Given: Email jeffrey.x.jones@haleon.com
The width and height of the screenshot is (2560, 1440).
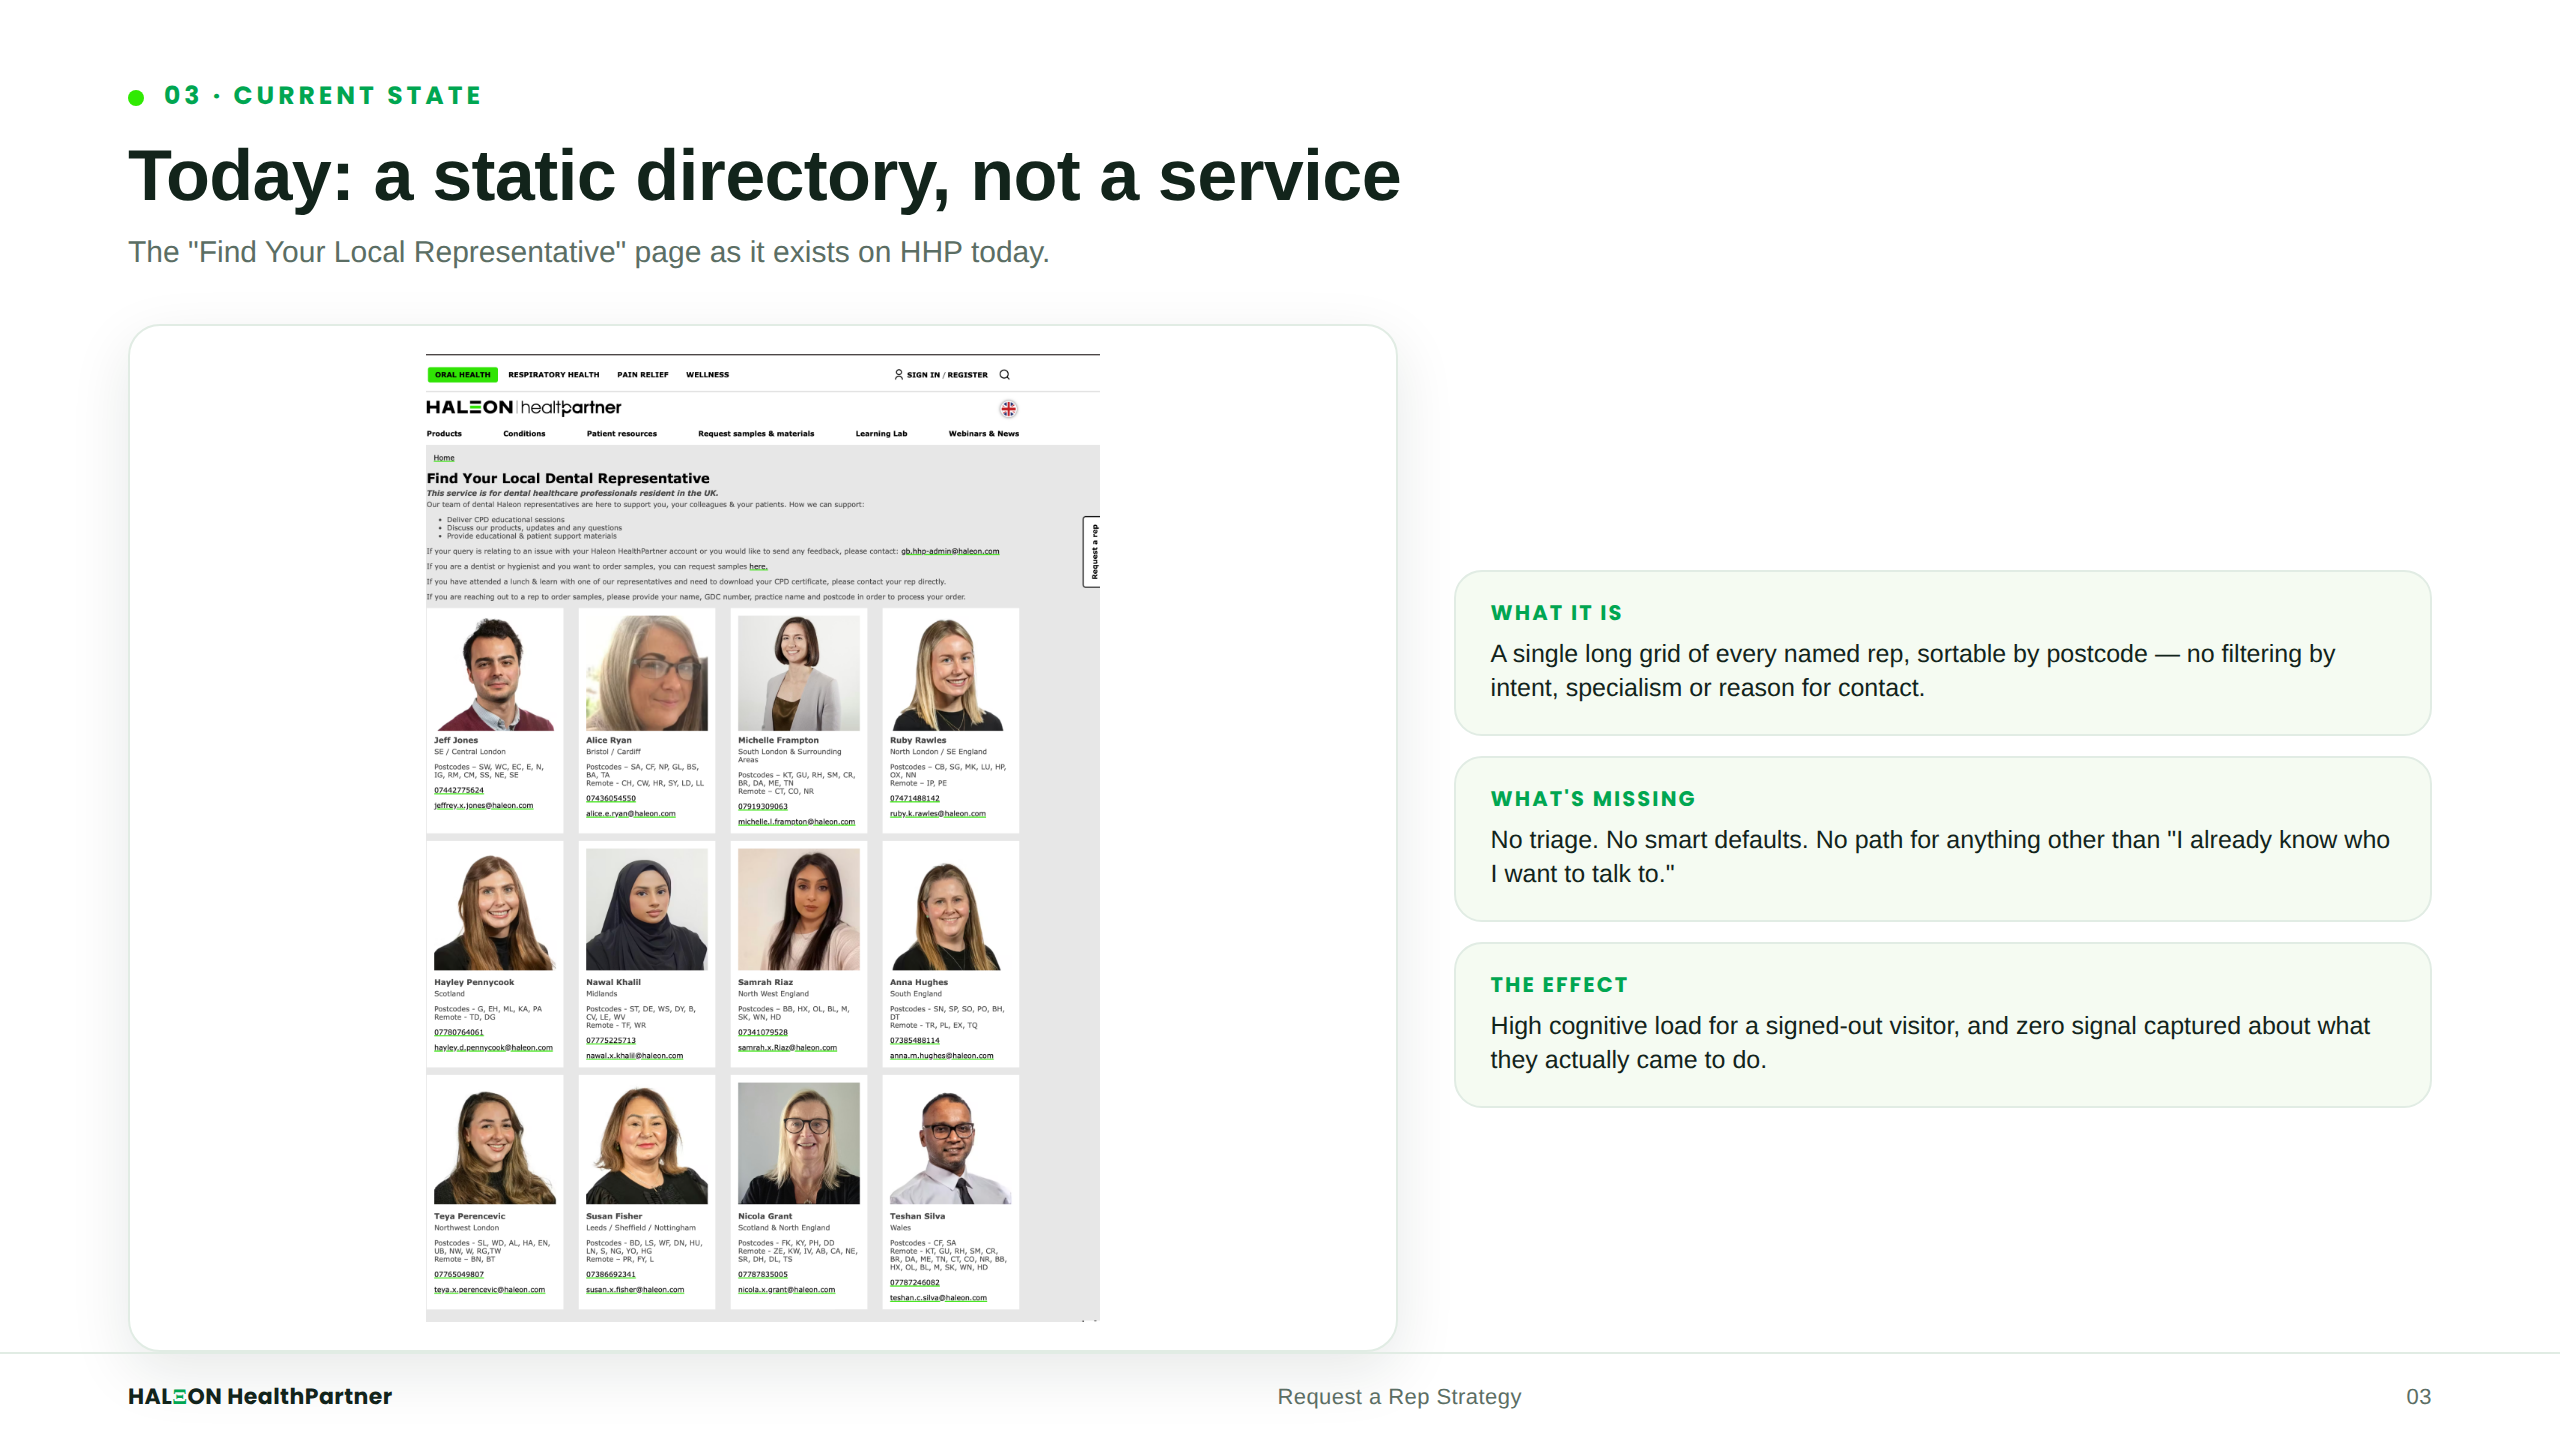Looking at the screenshot, I should pos(484,806).
